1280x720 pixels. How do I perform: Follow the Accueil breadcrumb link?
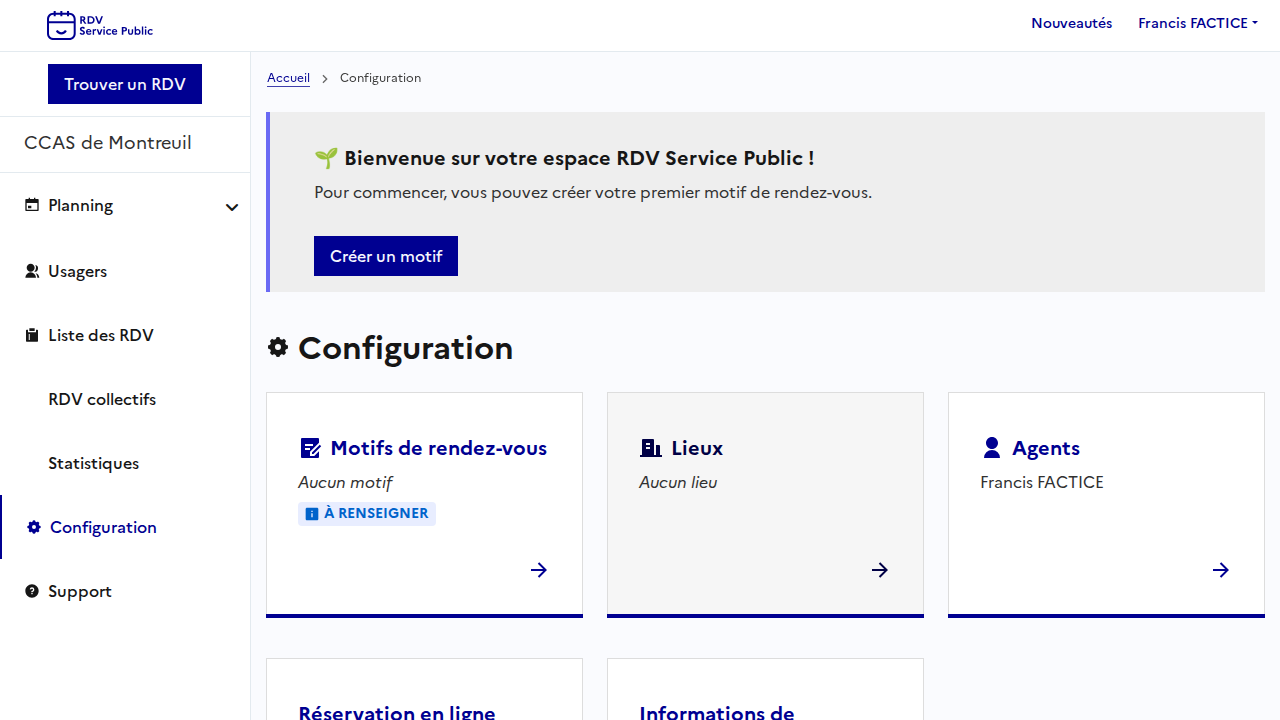[x=288, y=78]
